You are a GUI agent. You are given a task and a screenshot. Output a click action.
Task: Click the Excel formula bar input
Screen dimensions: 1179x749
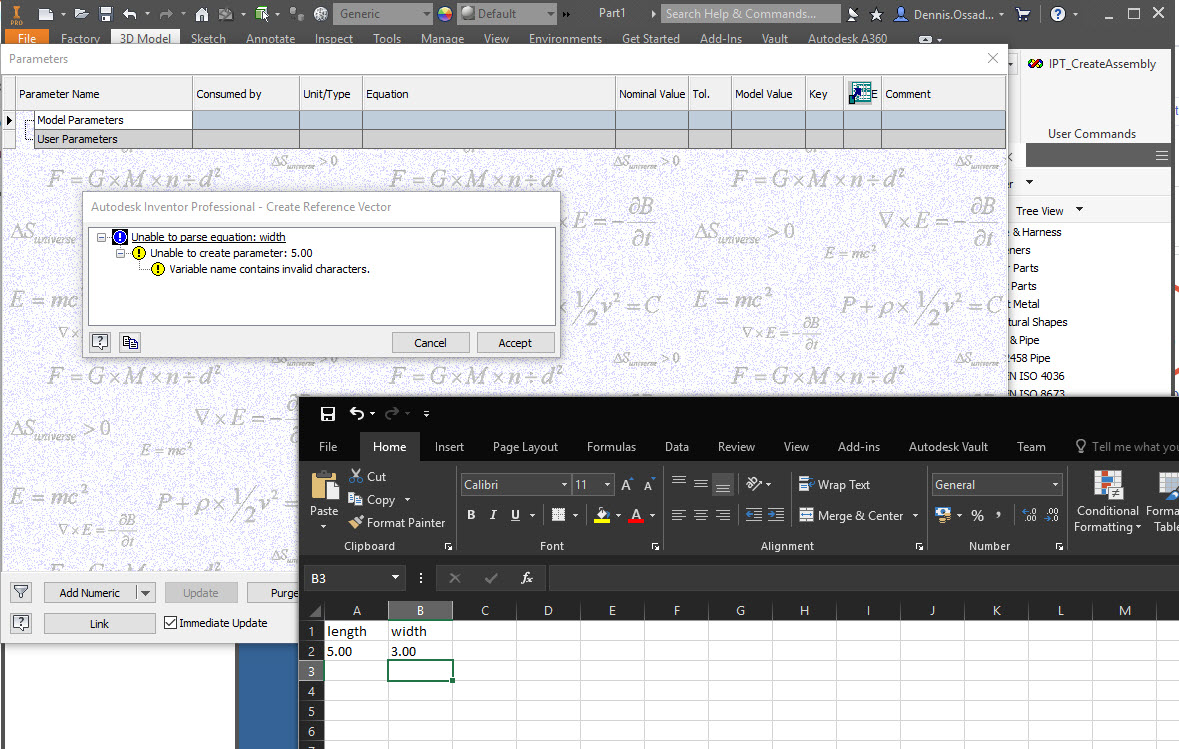tap(863, 578)
